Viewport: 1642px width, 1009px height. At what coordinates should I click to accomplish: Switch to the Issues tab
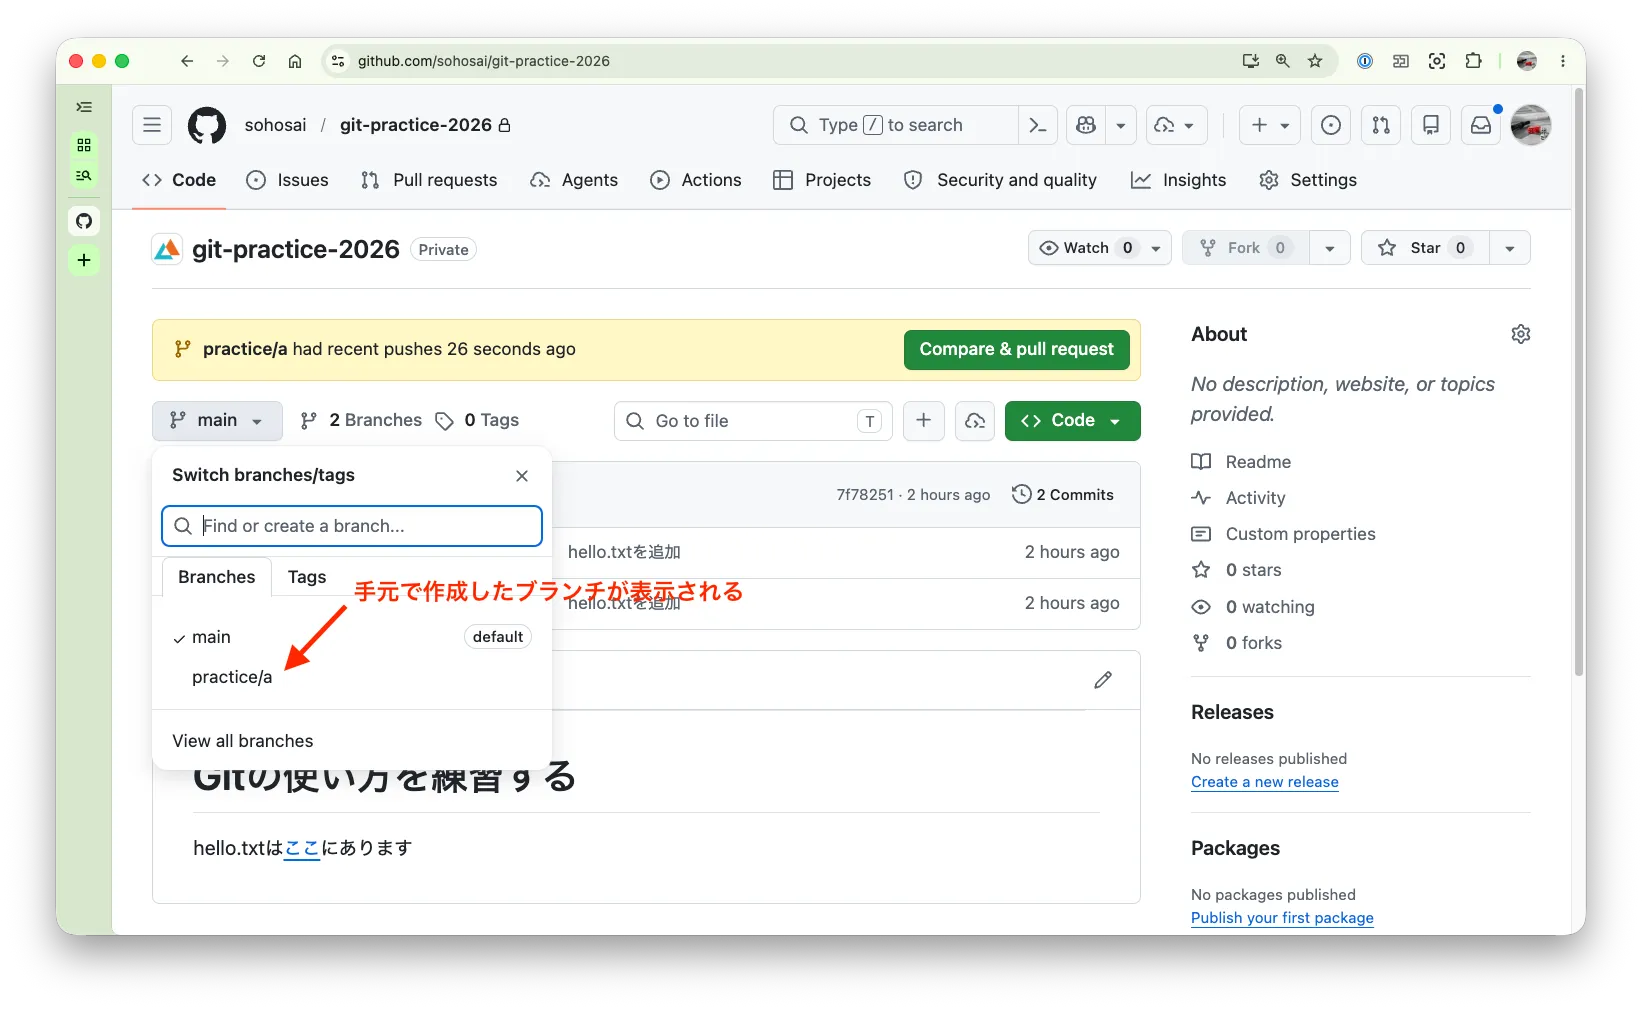tap(287, 180)
